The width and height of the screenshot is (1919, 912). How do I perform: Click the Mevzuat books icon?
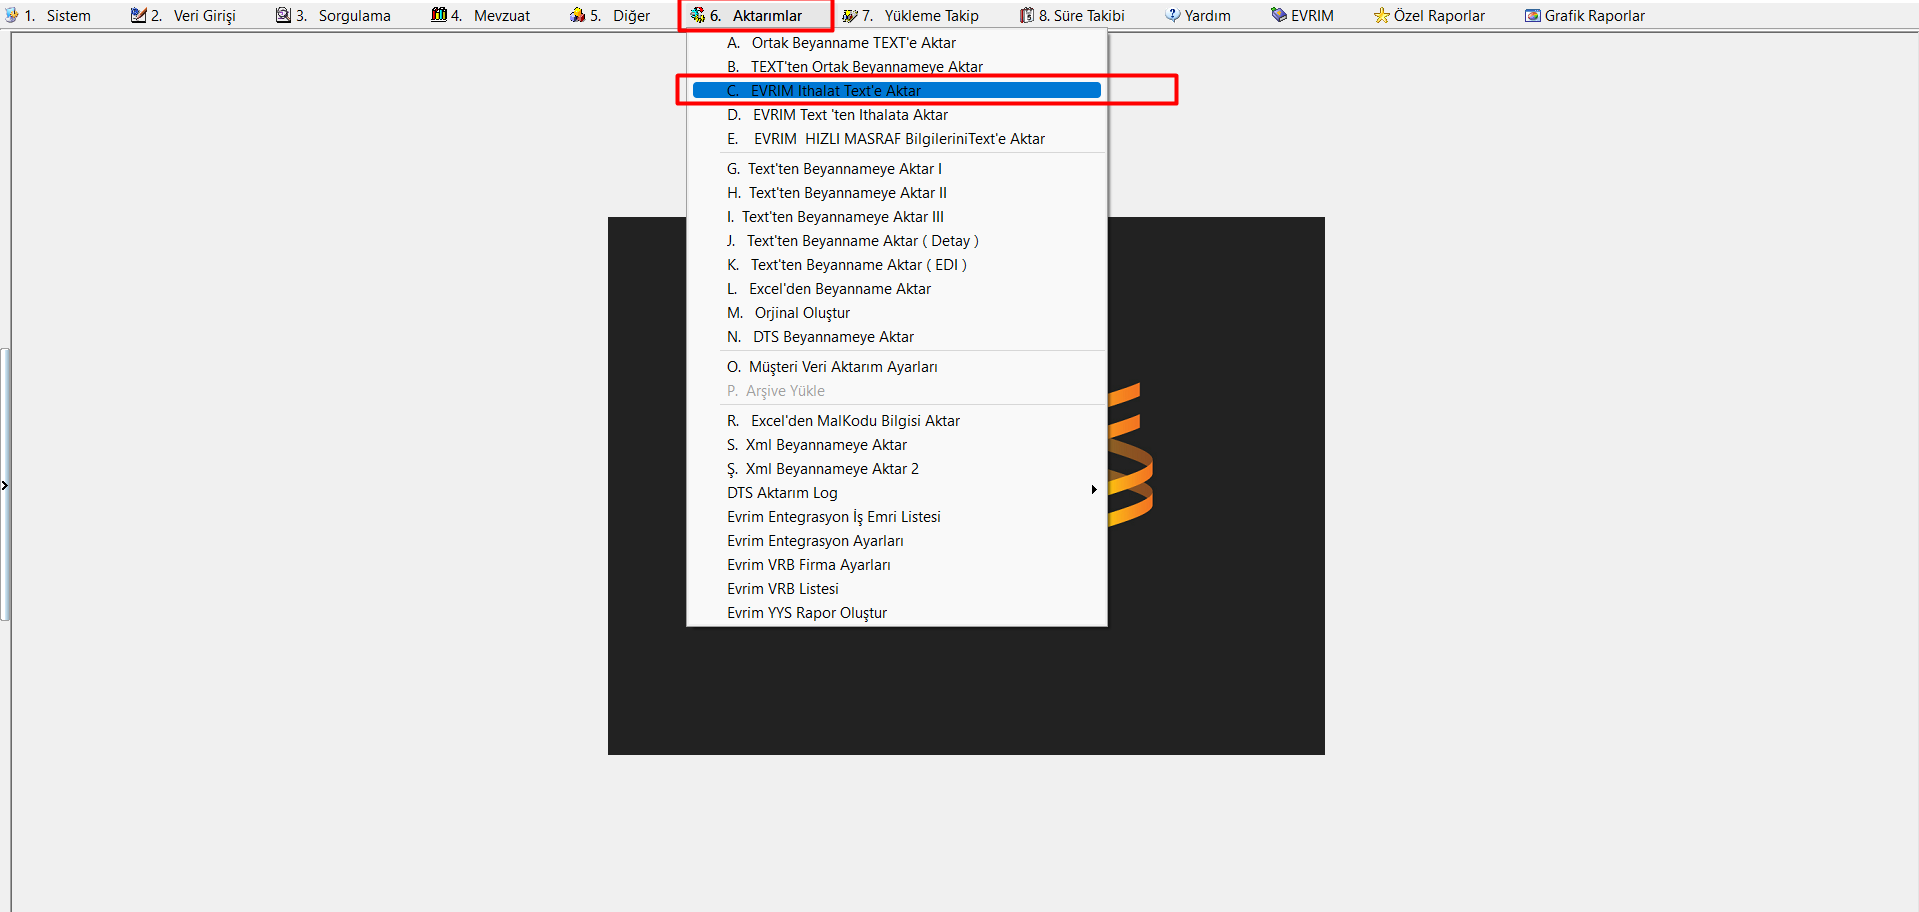pyautogui.click(x=438, y=15)
